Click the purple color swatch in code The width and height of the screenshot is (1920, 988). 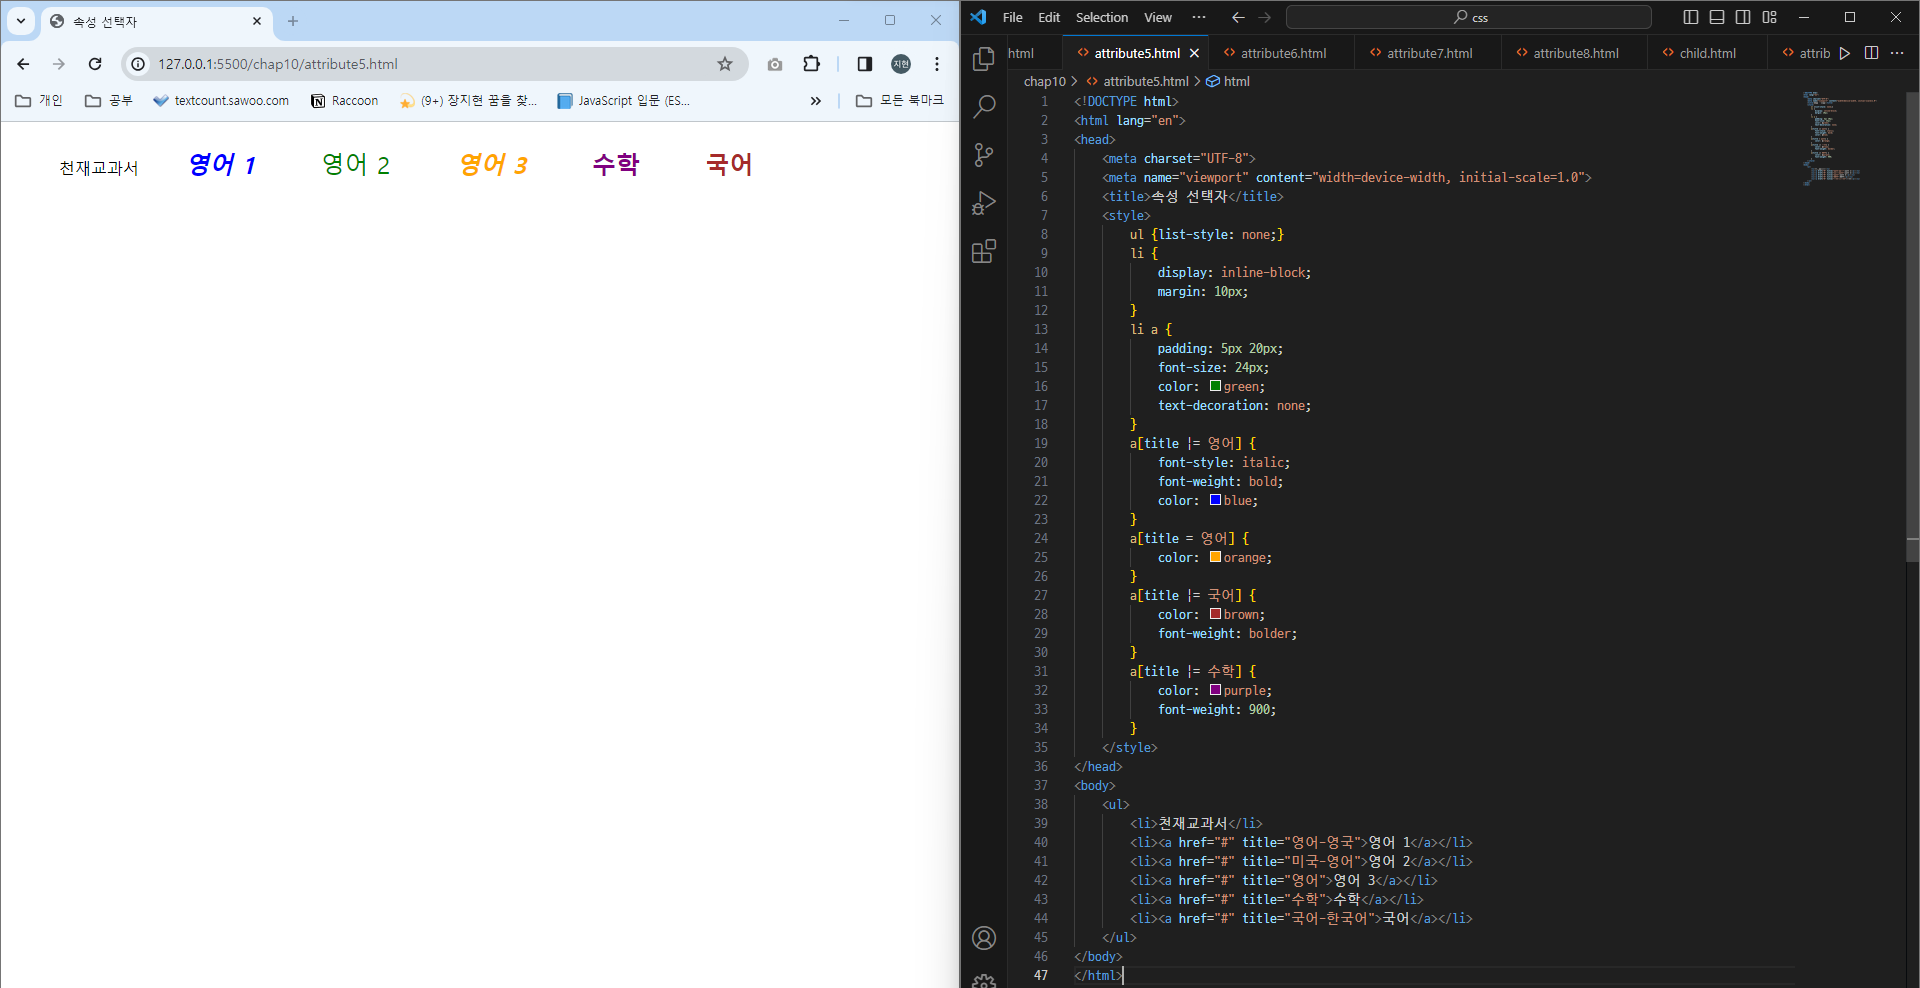(x=1215, y=690)
